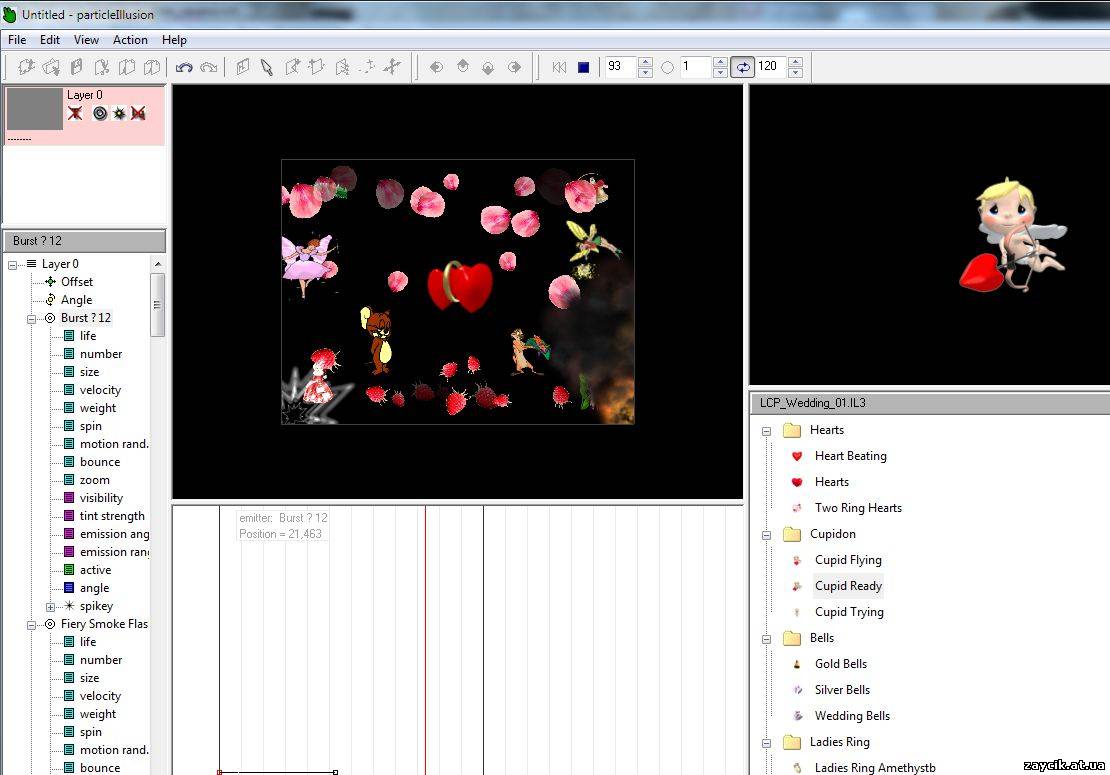Click the Cut toolbar icon
This screenshot has height=775, width=1110.
coord(102,67)
